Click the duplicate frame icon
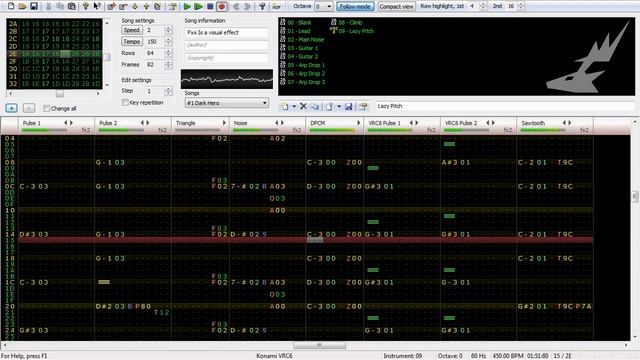The width and height of the screenshot is (640, 360). click(157, 6)
